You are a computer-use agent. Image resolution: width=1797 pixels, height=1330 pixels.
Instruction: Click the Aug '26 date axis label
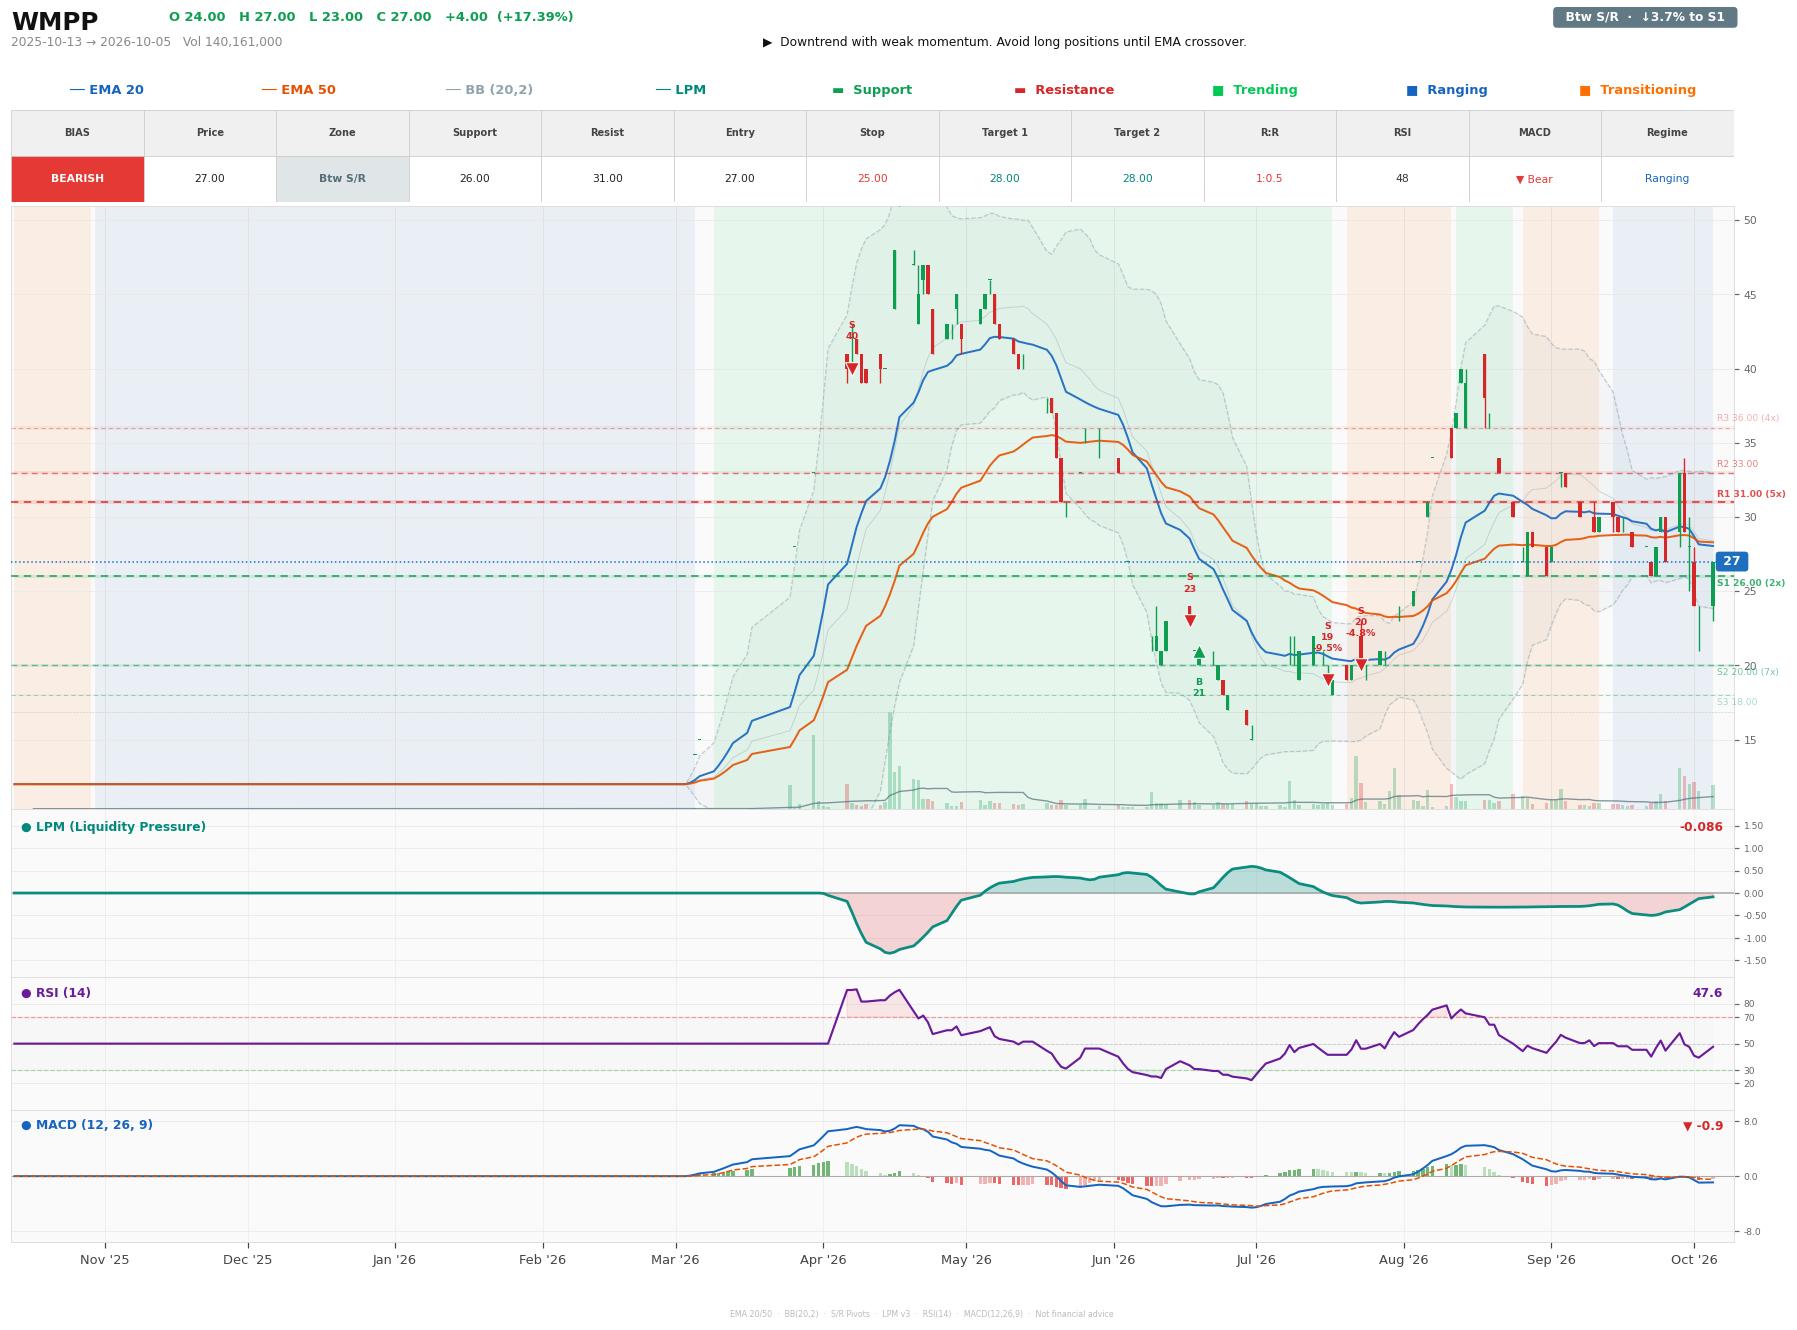[1403, 1260]
